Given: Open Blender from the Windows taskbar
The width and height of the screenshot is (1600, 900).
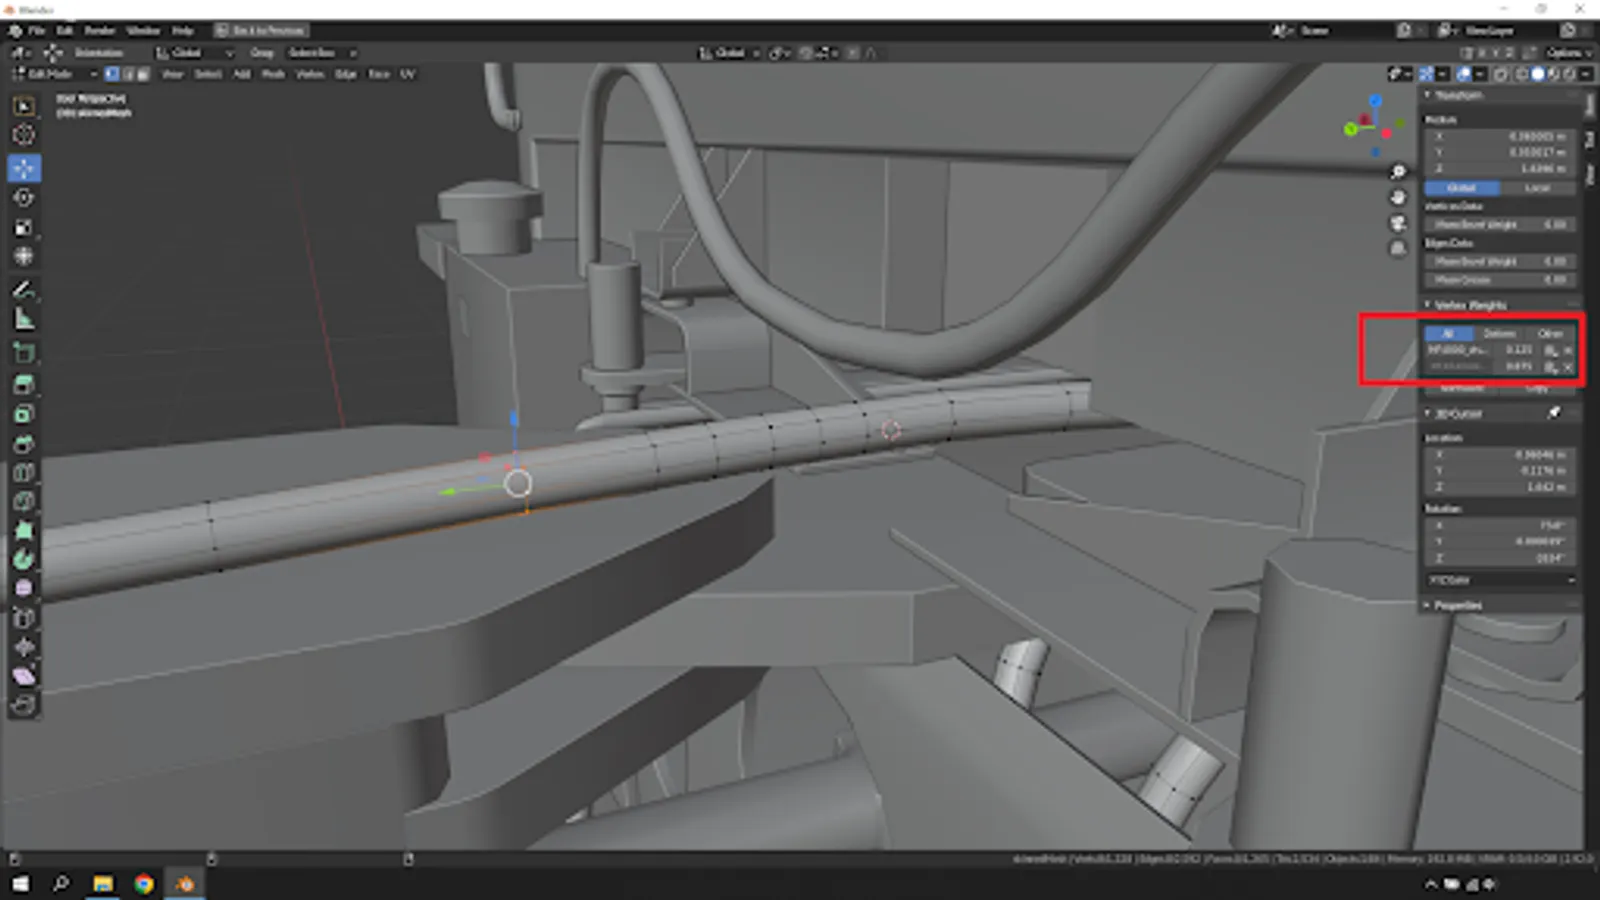Looking at the screenshot, I should click(184, 884).
